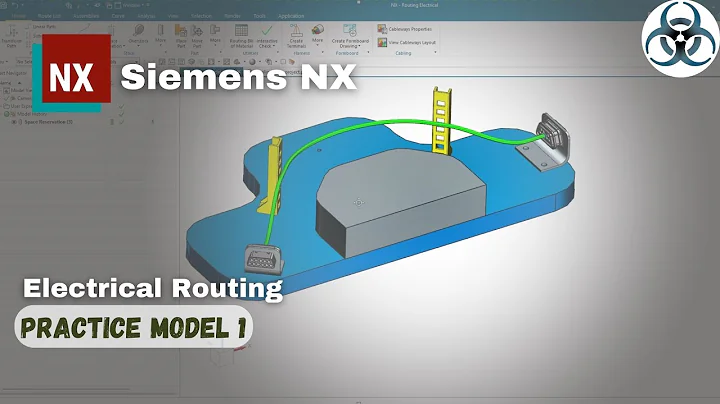Switch to the Route List tab

click(x=49, y=16)
